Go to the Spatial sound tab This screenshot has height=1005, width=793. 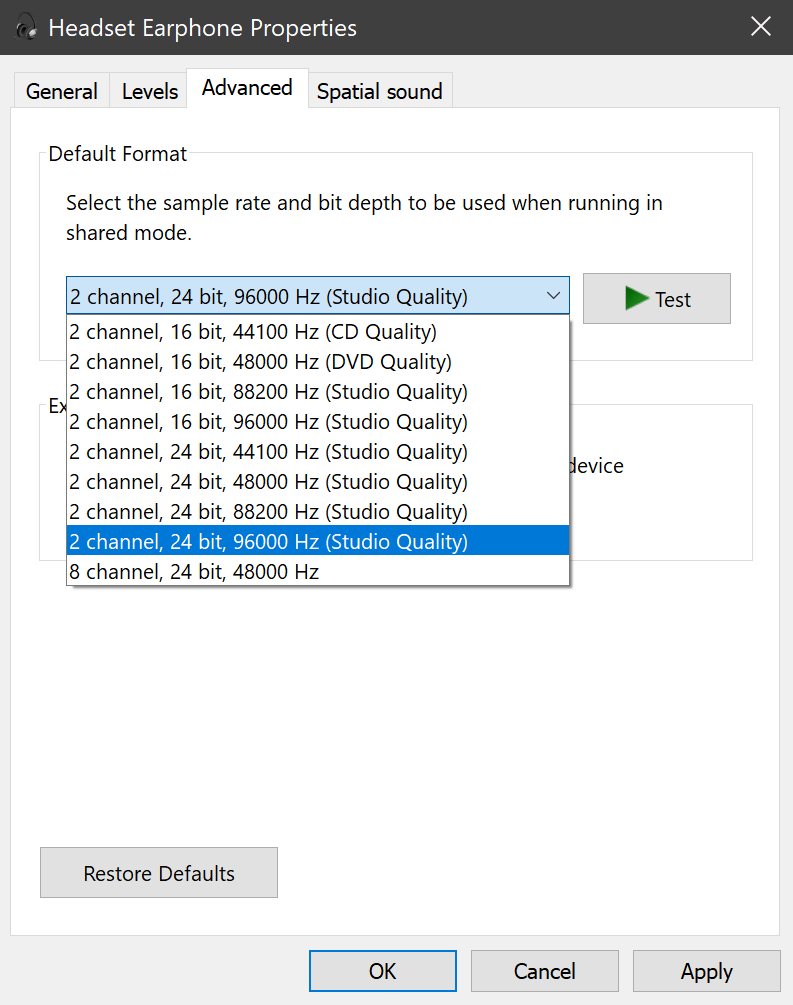click(x=379, y=91)
